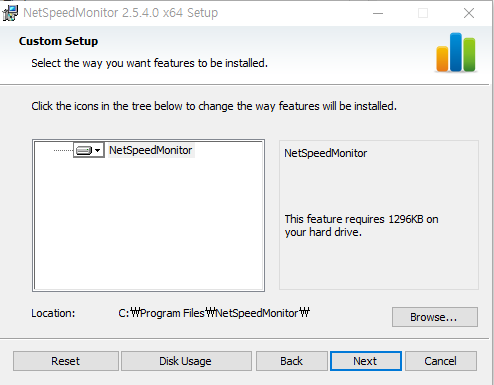Click the 'Custom Setup' heading
Viewport: 494px width, 385px height.
(58, 41)
